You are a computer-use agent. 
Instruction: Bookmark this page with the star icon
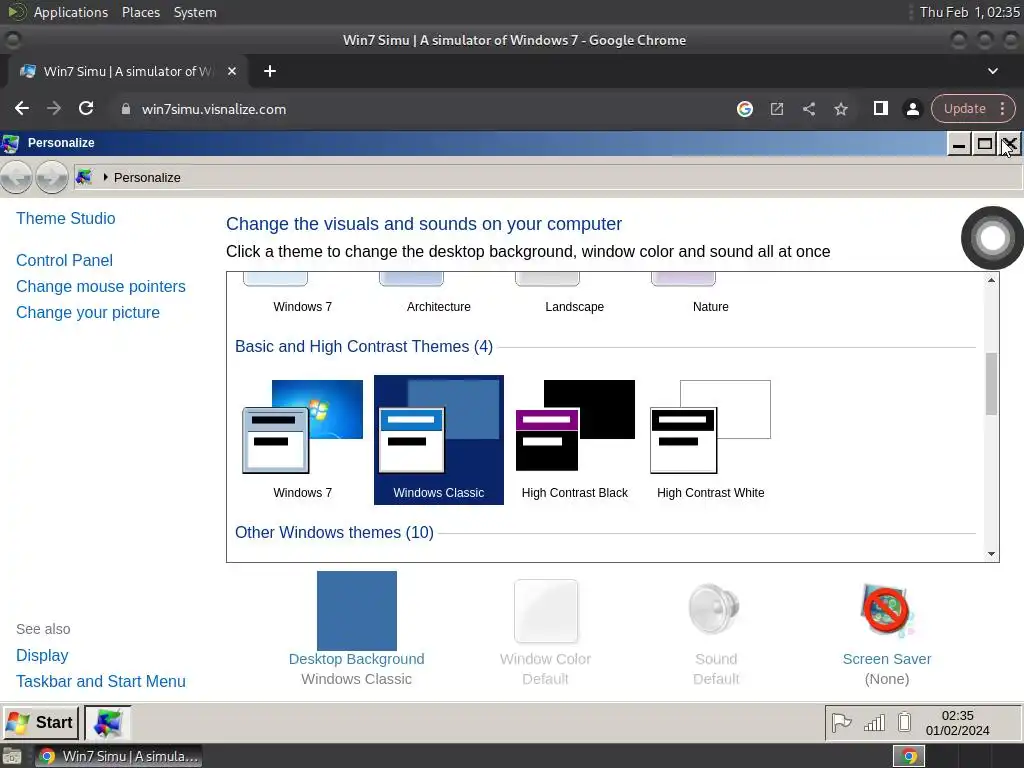840,109
